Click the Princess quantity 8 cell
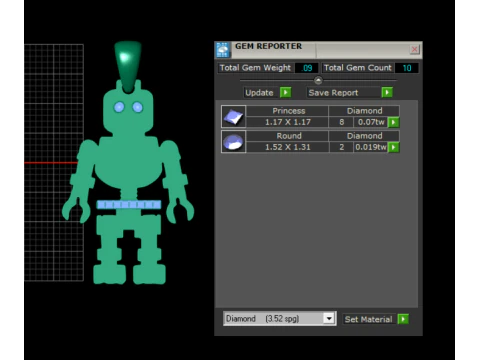Screen dimensions: 480x360 [341, 122]
